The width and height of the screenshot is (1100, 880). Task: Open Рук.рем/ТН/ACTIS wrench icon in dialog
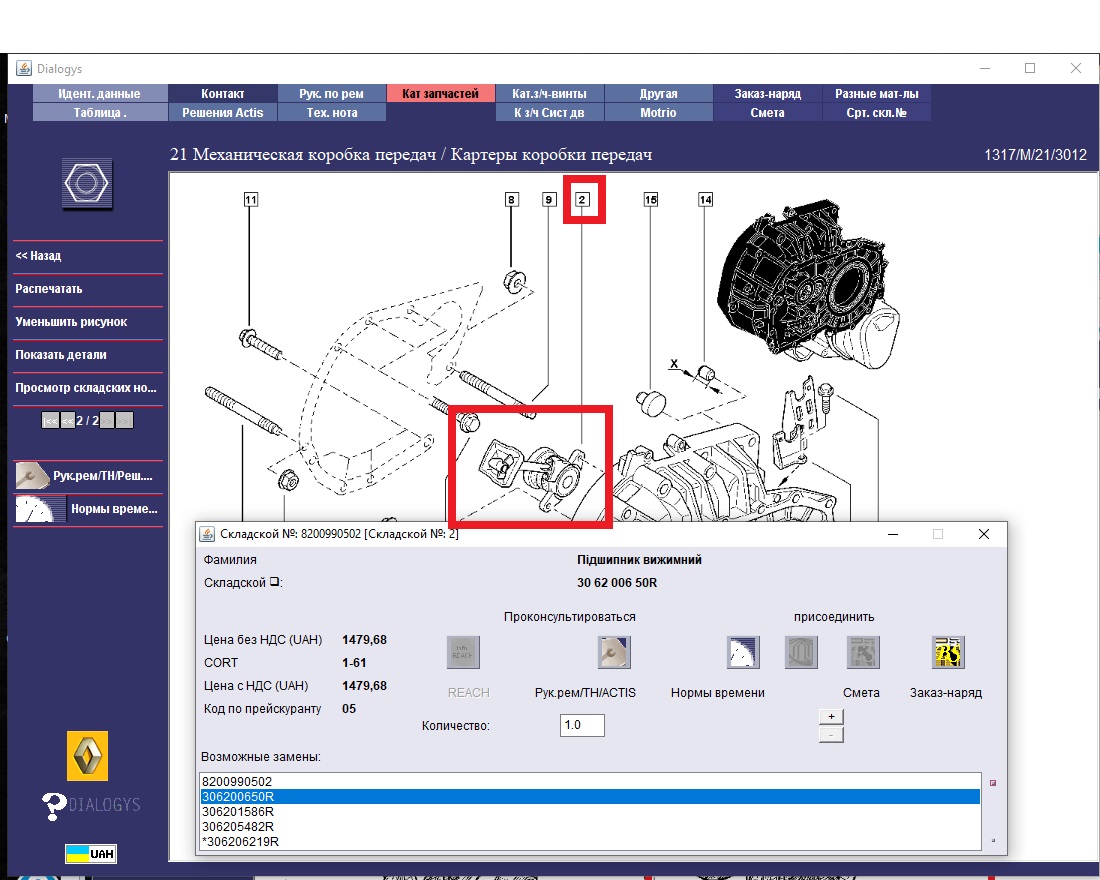click(x=614, y=652)
